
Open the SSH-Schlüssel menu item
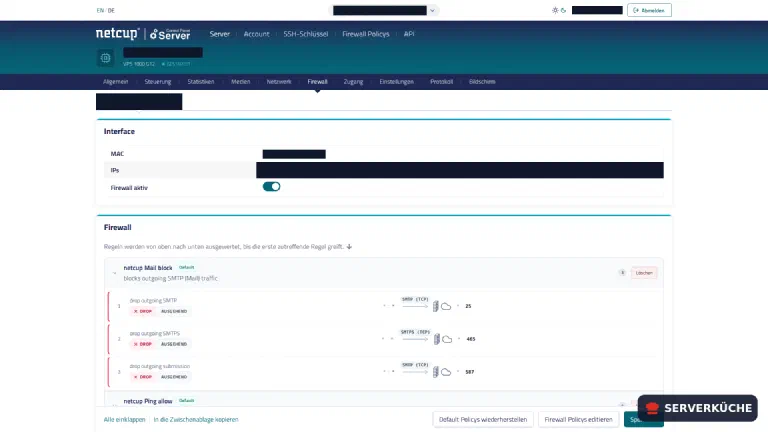click(x=306, y=34)
